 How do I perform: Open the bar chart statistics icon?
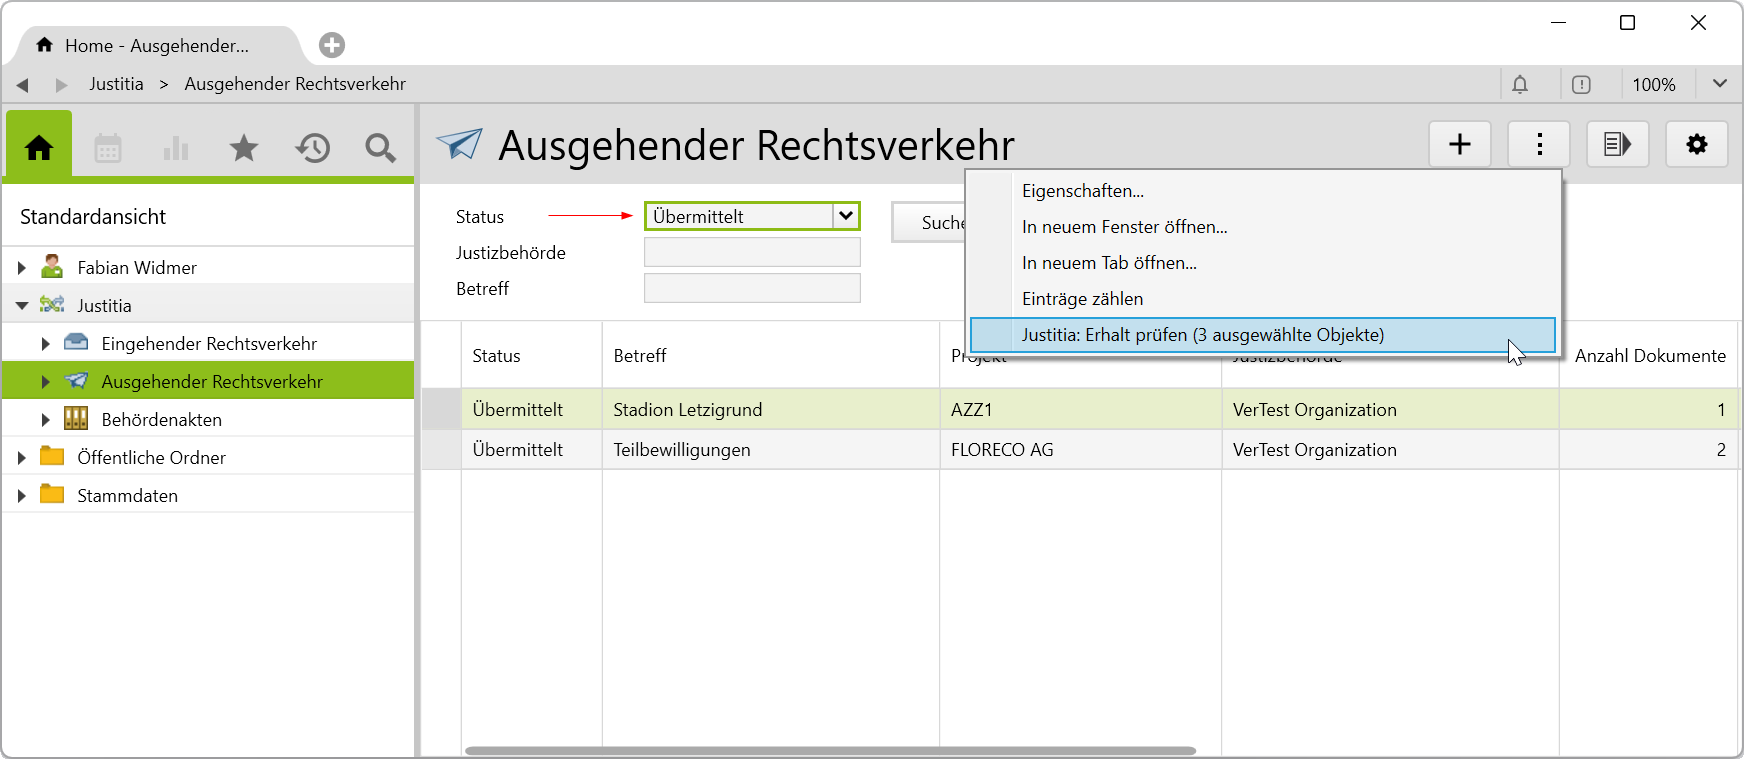click(176, 148)
